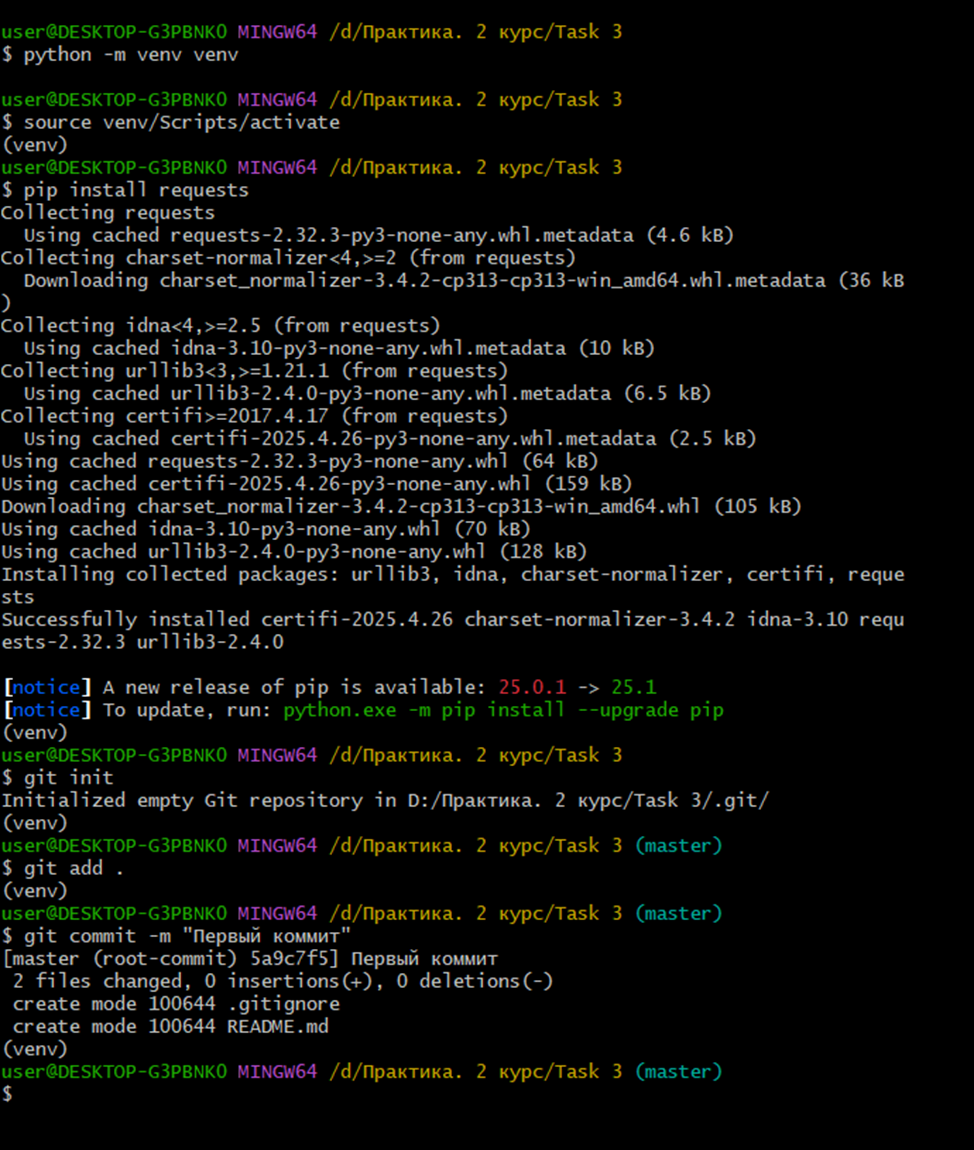The width and height of the screenshot is (974, 1150).
Task: Click the "git init" command line
Action: [x=68, y=778]
